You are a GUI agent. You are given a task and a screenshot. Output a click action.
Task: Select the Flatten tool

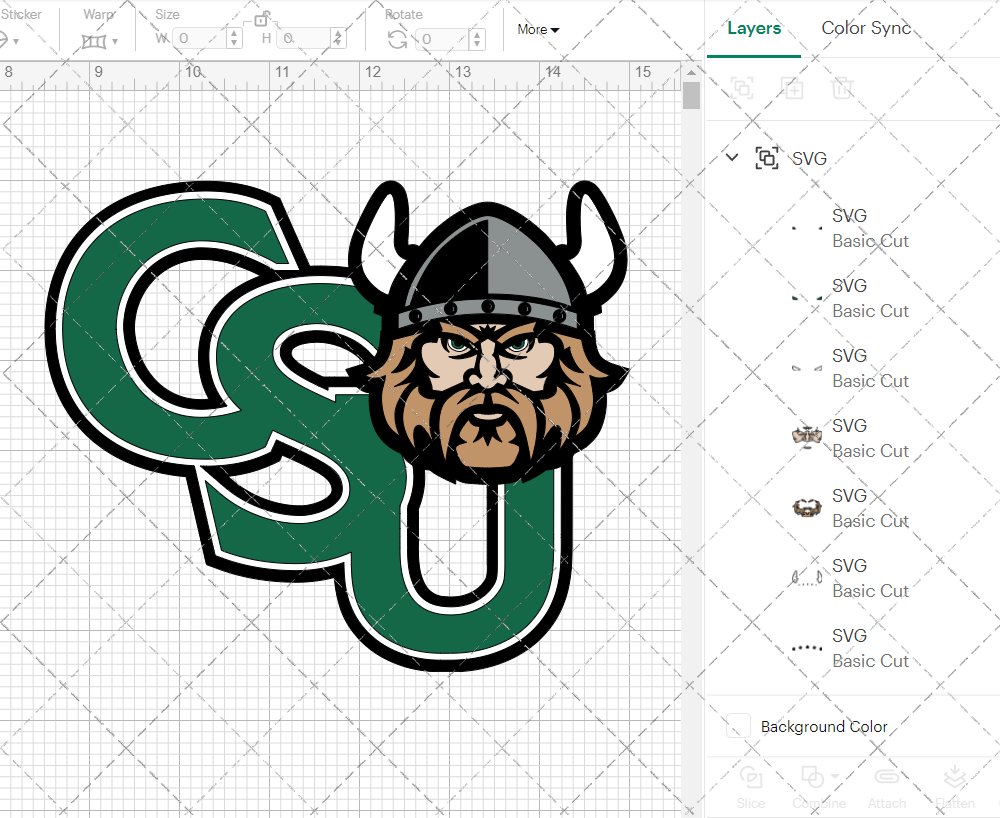coord(955,786)
